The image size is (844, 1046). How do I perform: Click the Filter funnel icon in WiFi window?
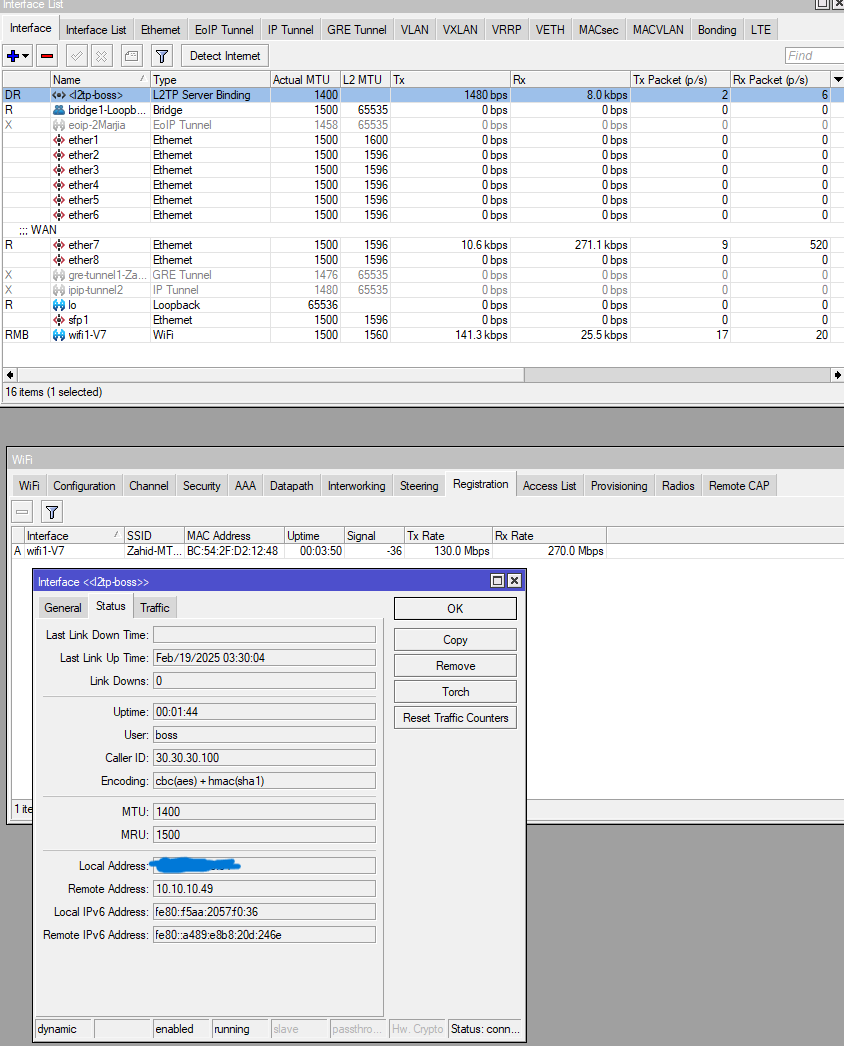[x=52, y=512]
